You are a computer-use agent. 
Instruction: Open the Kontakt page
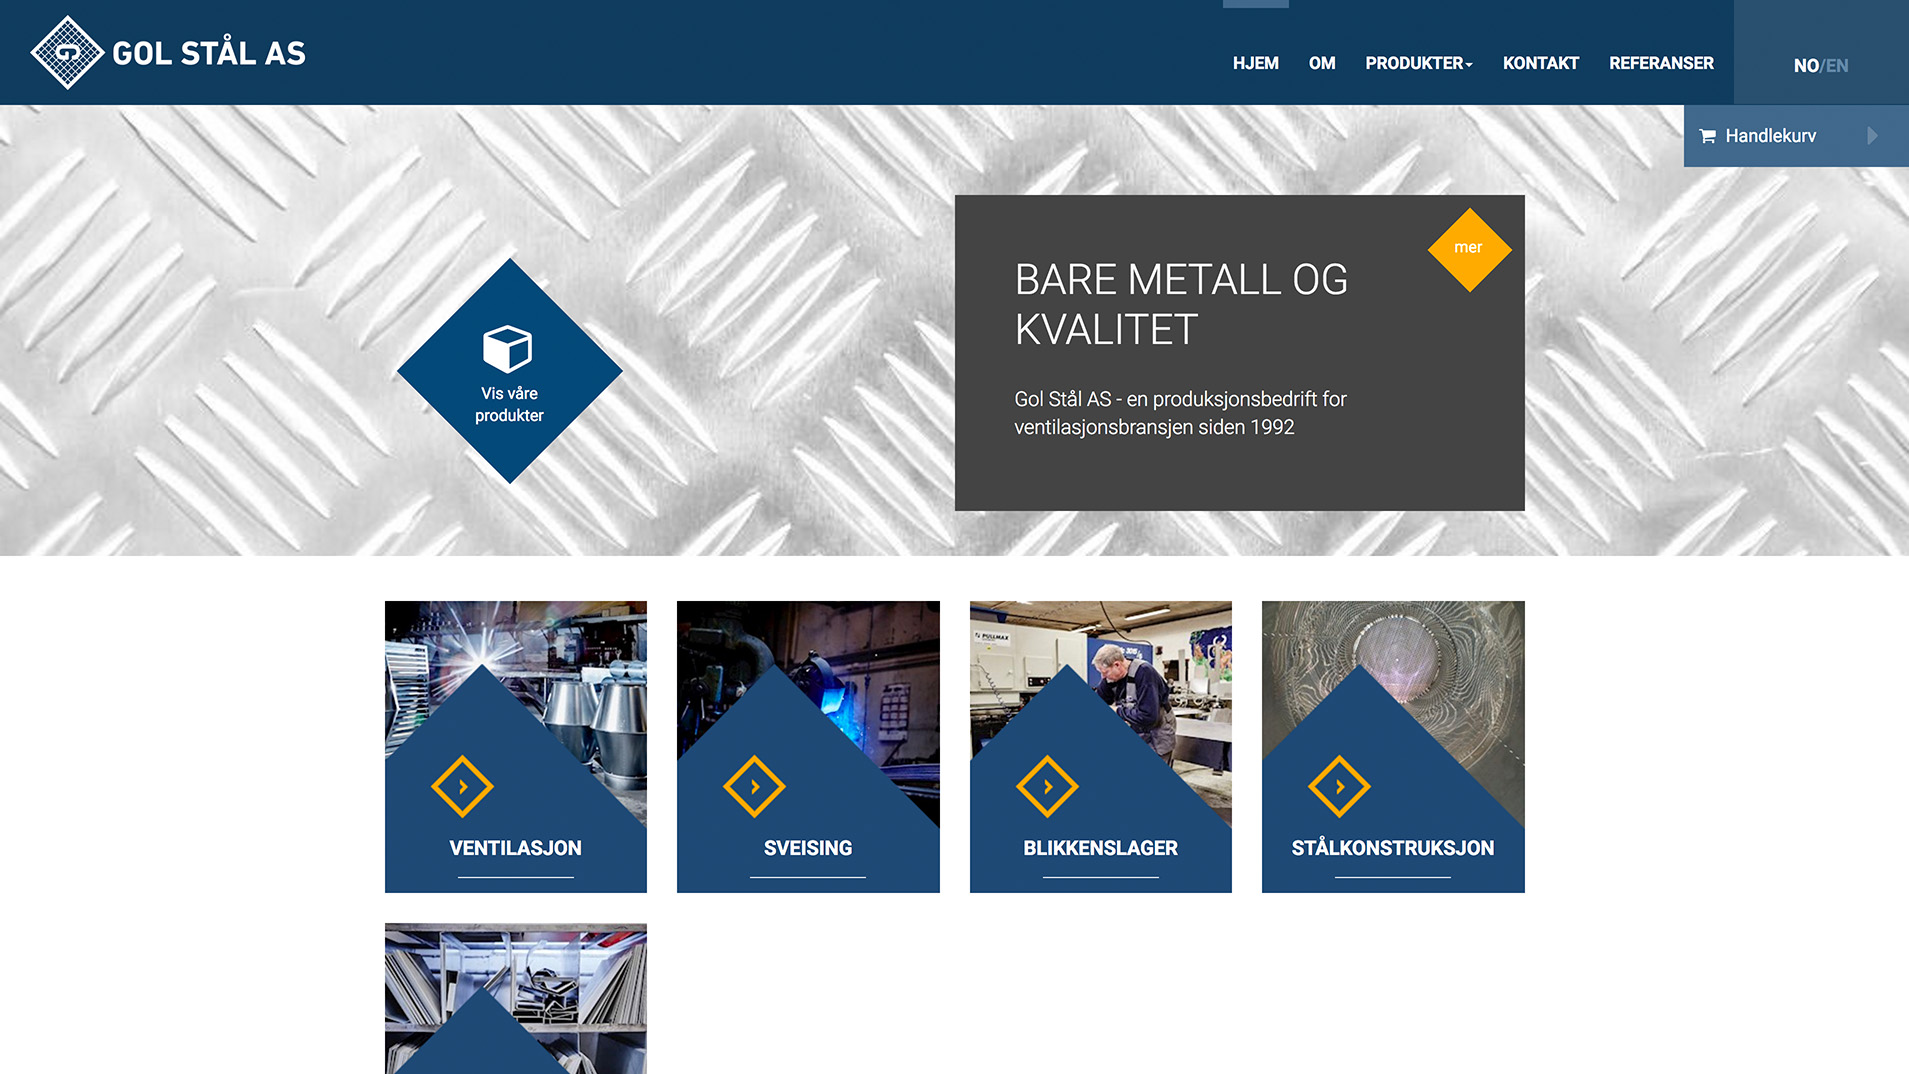tap(1540, 63)
